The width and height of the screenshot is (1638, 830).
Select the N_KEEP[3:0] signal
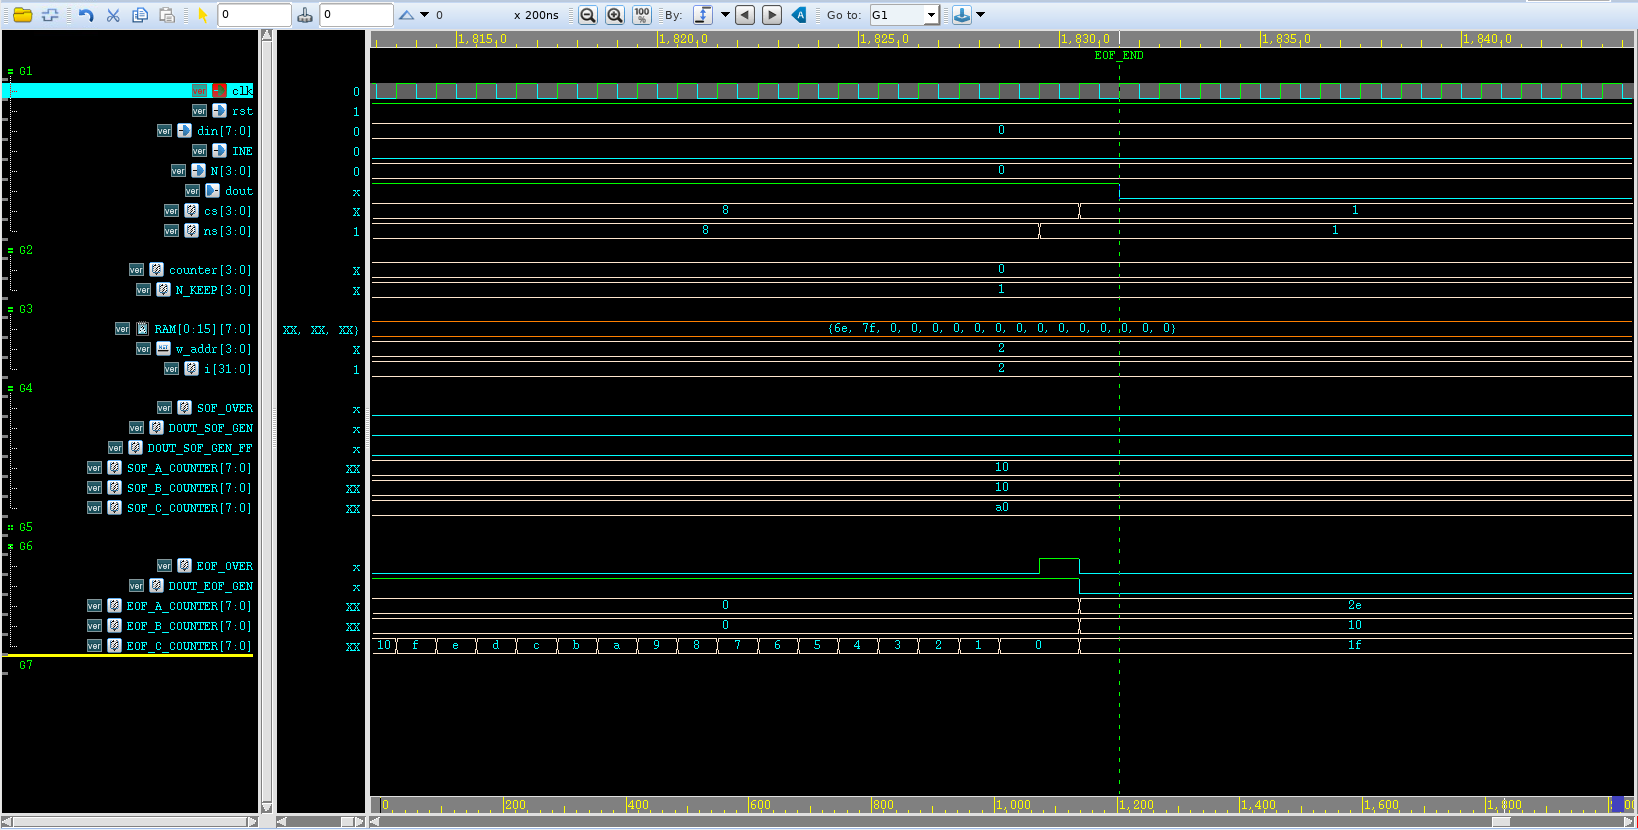coord(213,290)
